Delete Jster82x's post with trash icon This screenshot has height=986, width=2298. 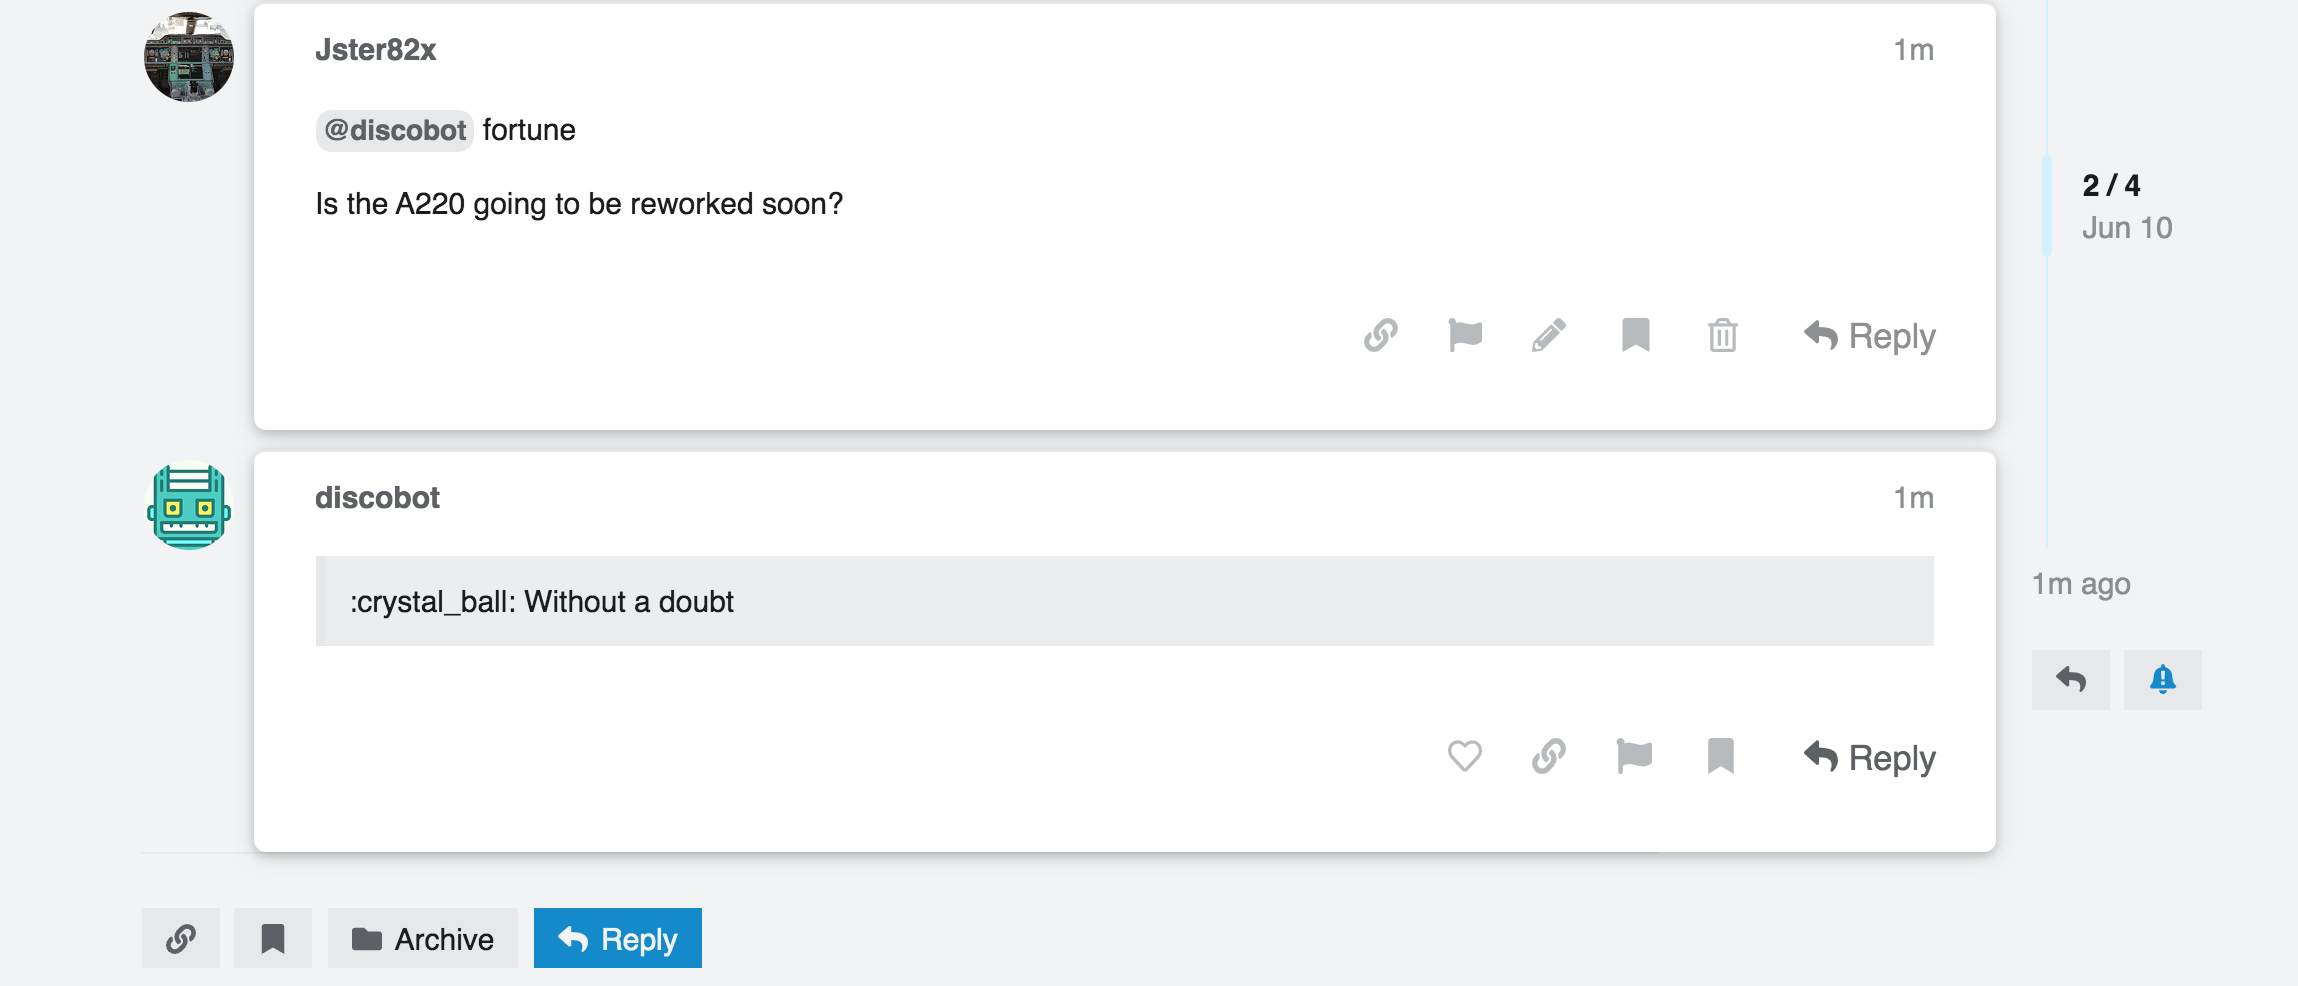tap(1722, 336)
